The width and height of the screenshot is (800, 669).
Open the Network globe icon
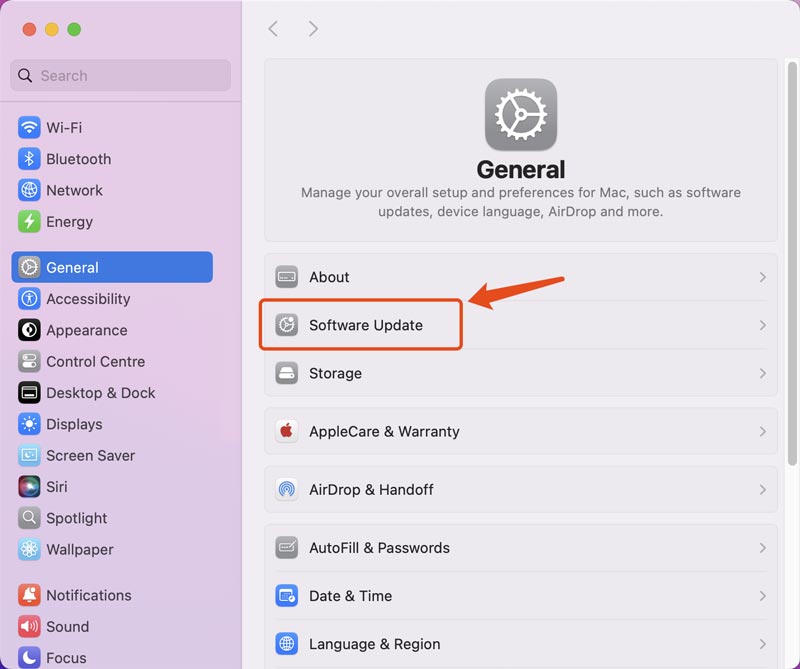(29, 190)
